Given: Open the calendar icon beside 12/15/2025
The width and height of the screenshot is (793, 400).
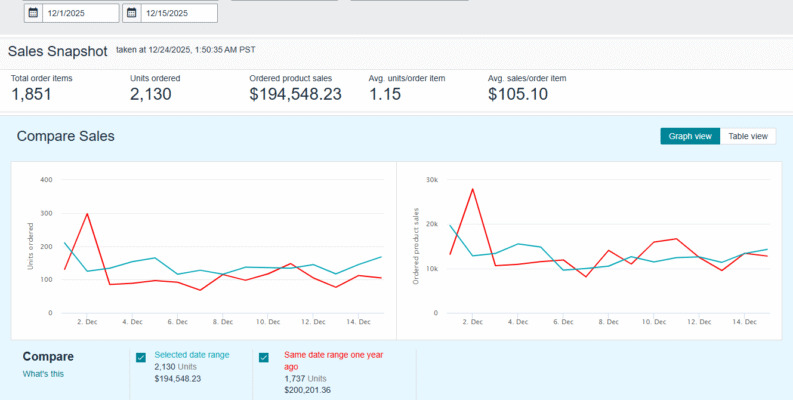Looking at the screenshot, I should pyautogui.click(x=133, y=13).
